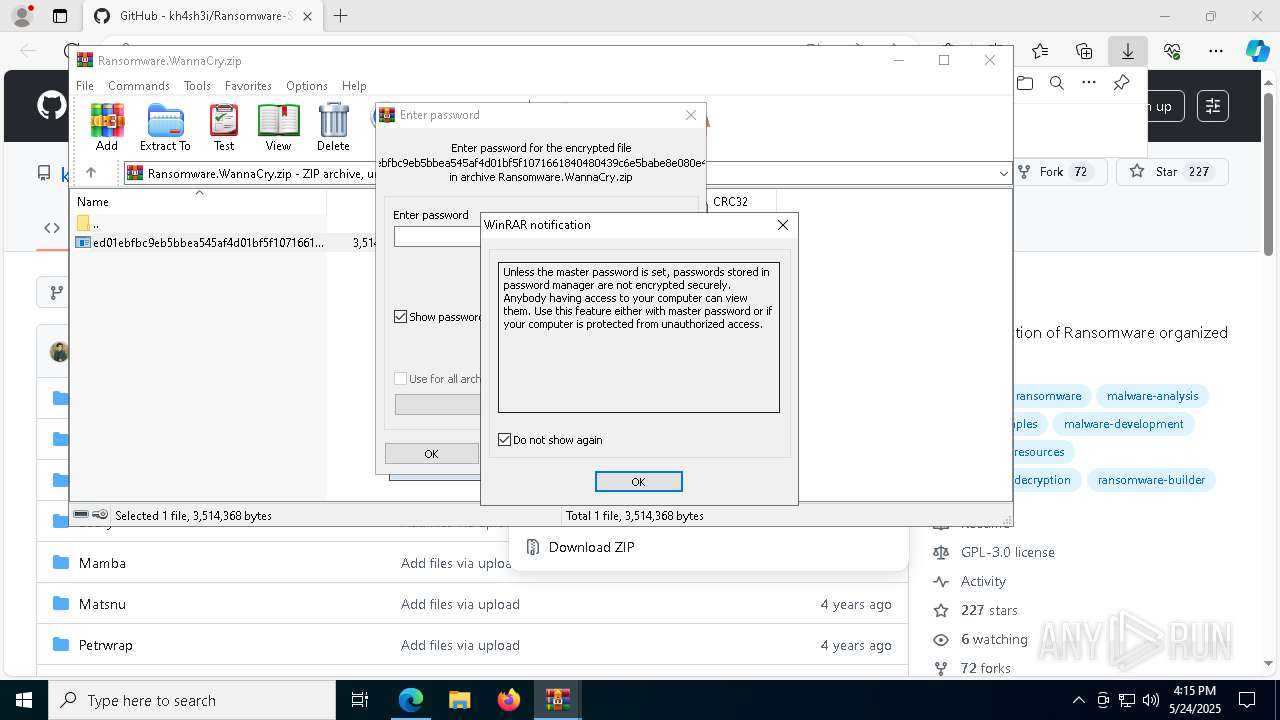Click the Delete toolbar icon in WinRAR
The image size is (1280, 720).
point(333,127)
